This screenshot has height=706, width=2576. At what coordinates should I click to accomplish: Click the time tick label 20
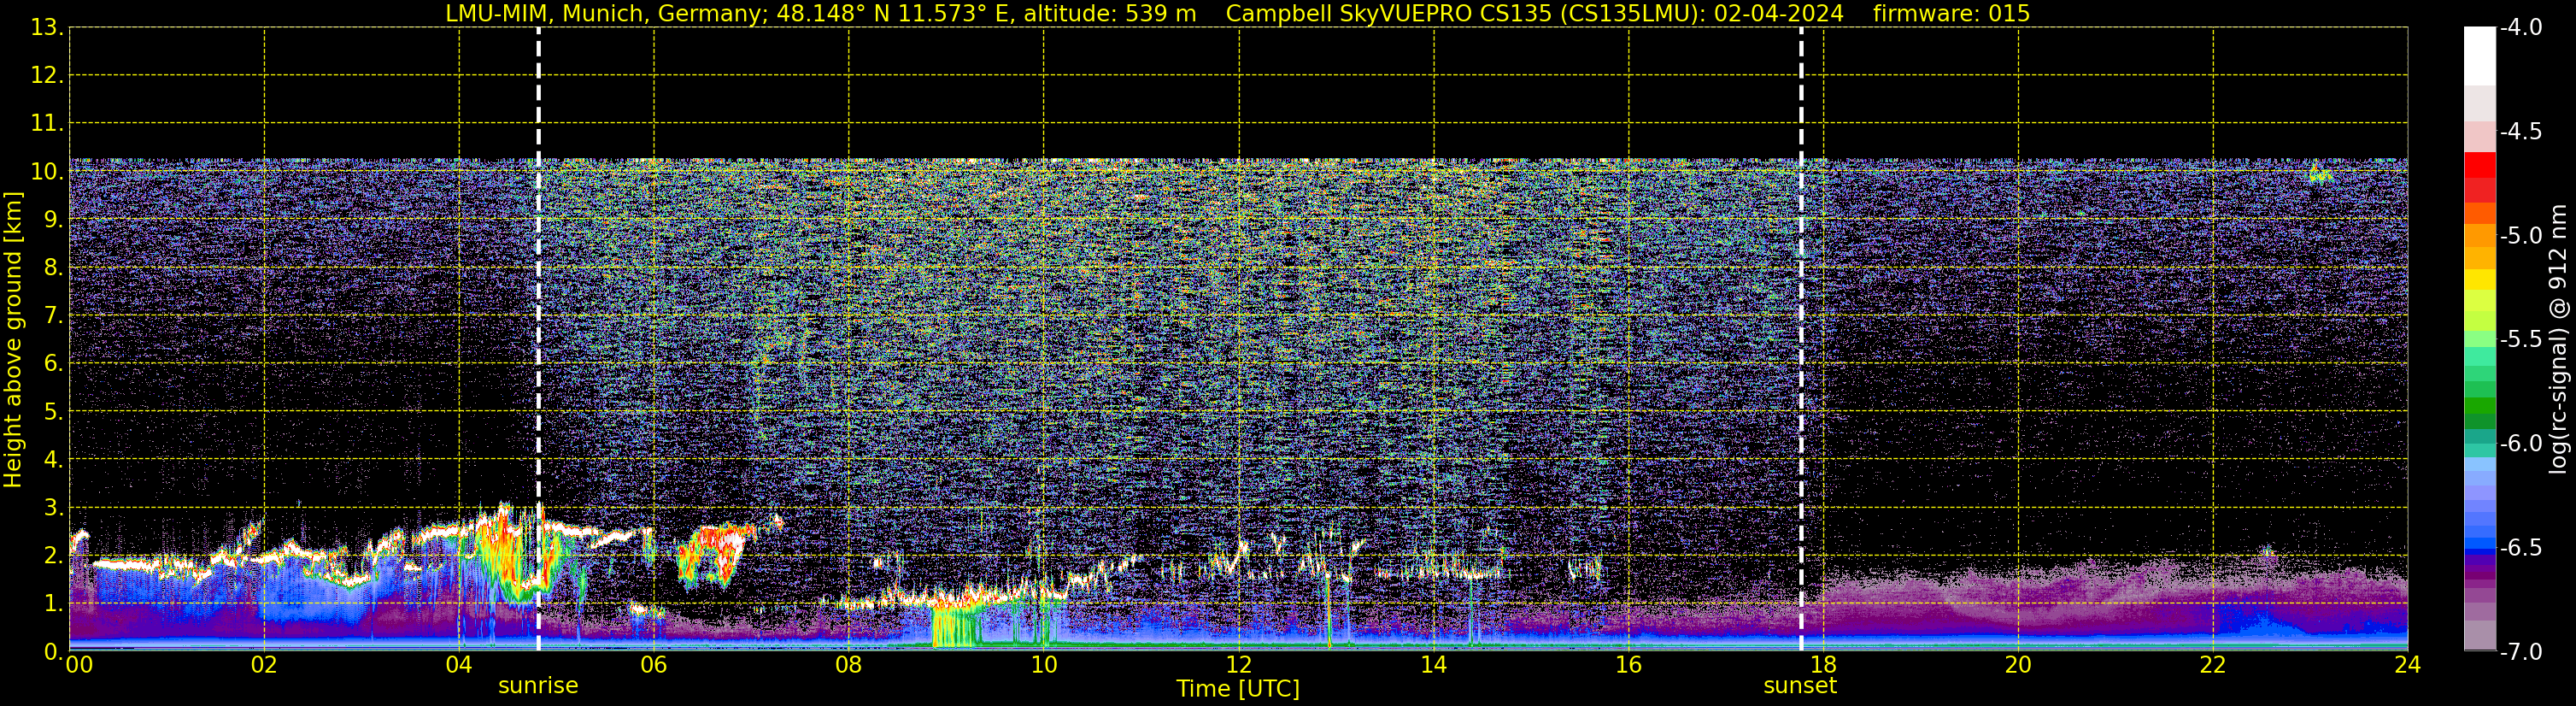pos(2018,665)
